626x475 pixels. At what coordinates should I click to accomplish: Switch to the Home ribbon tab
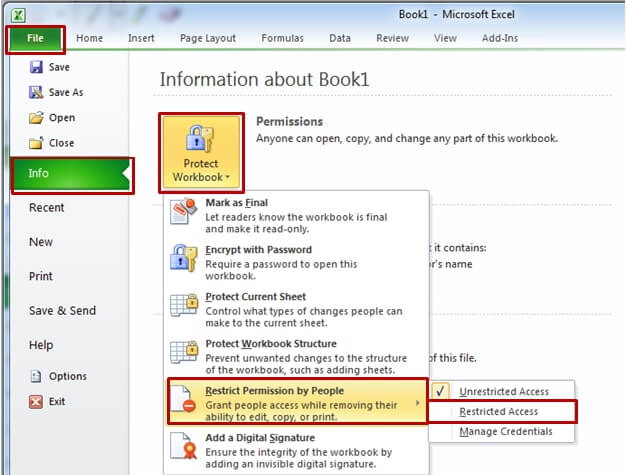89,38
